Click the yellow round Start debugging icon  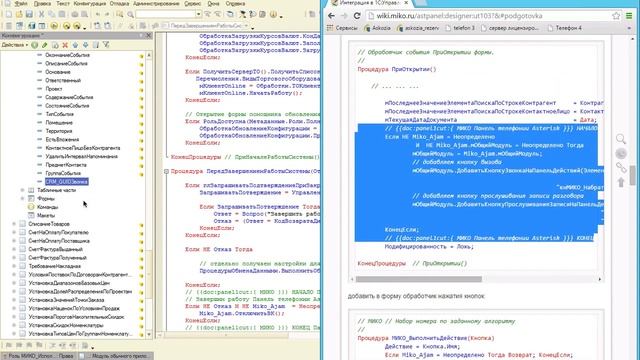point(54,26)
